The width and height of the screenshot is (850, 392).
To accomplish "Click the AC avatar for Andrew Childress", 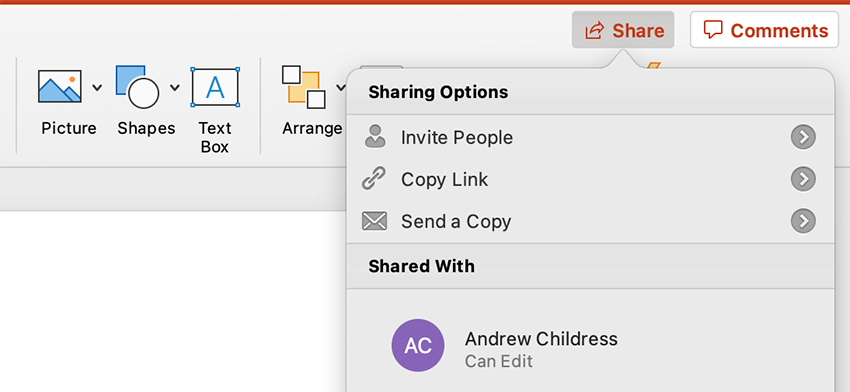I will pyautogui.click(x=418, y=345).
